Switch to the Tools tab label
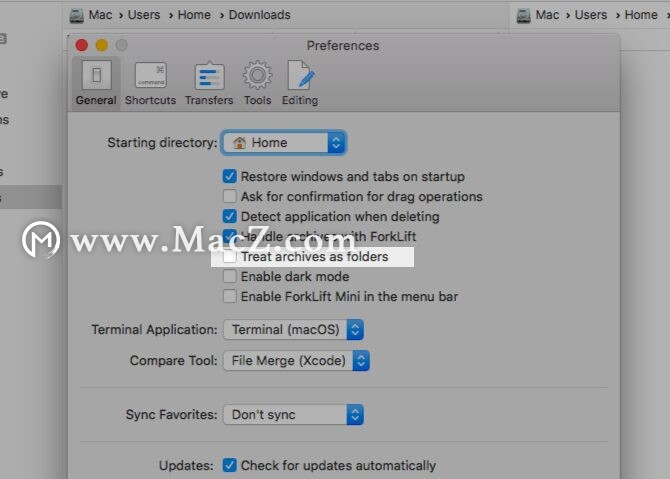670x479 pixels. coord(258,100)
